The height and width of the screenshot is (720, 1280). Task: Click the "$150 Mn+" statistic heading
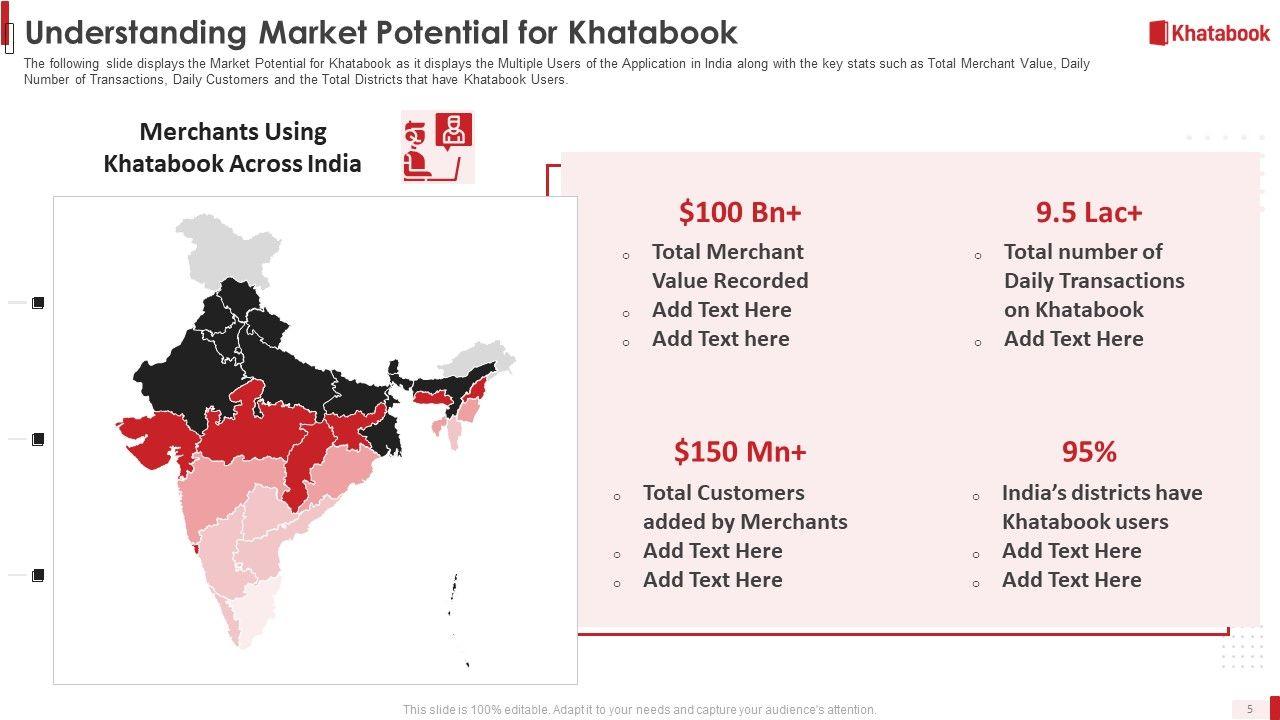pos(740,452)
